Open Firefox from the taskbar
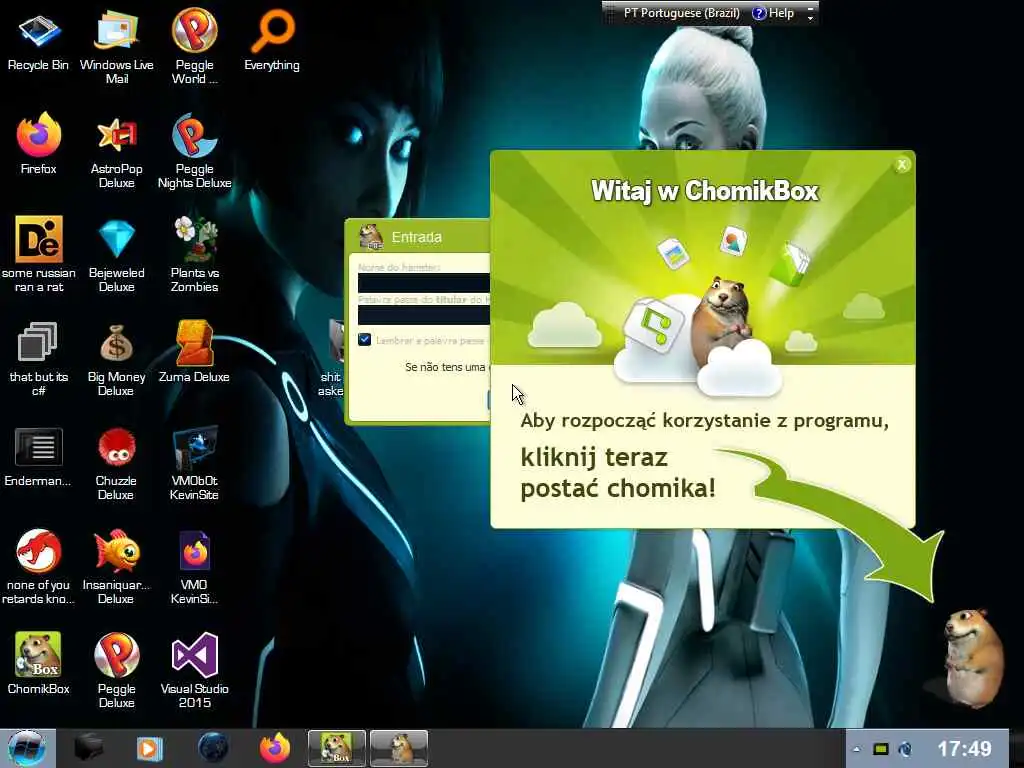 pyautogui.click(x=275, y=748)
